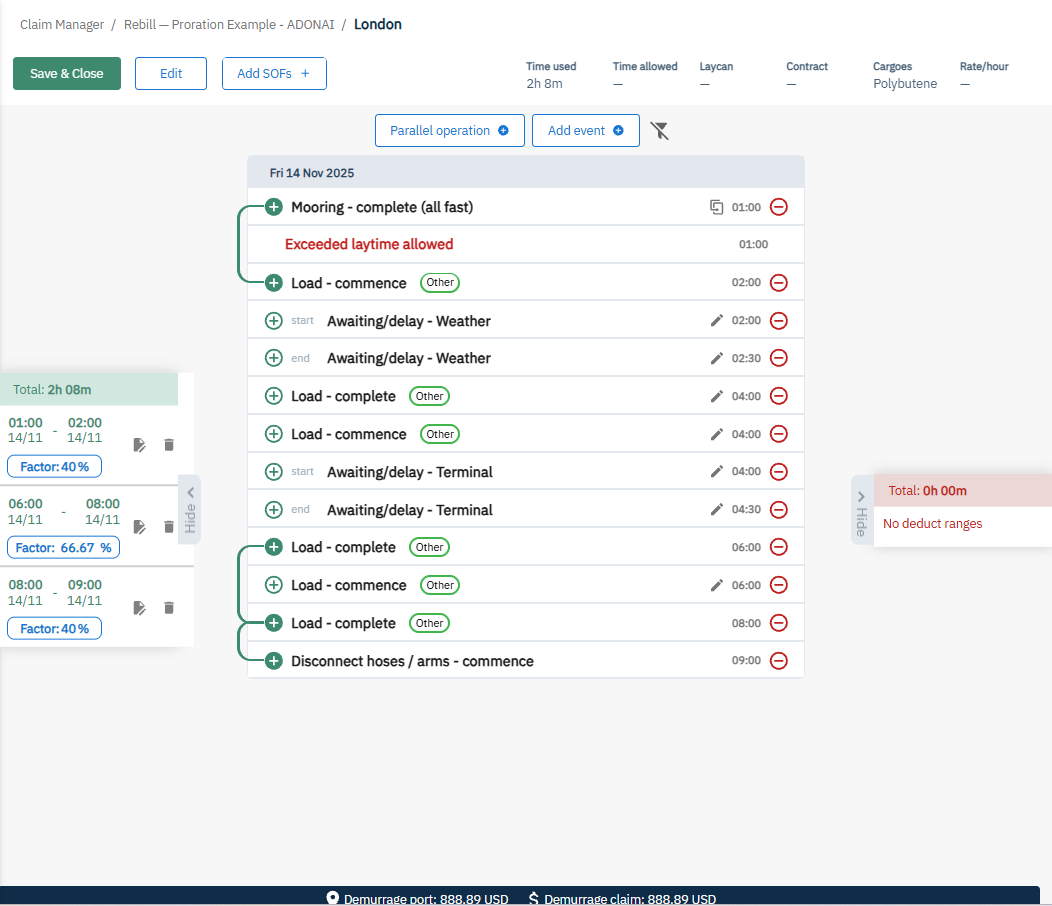This screenshot has height=906, width=1052.
Task: Remove the Load - commence 06:00 event
Action: pyautogui.click(x=778, y=585)
